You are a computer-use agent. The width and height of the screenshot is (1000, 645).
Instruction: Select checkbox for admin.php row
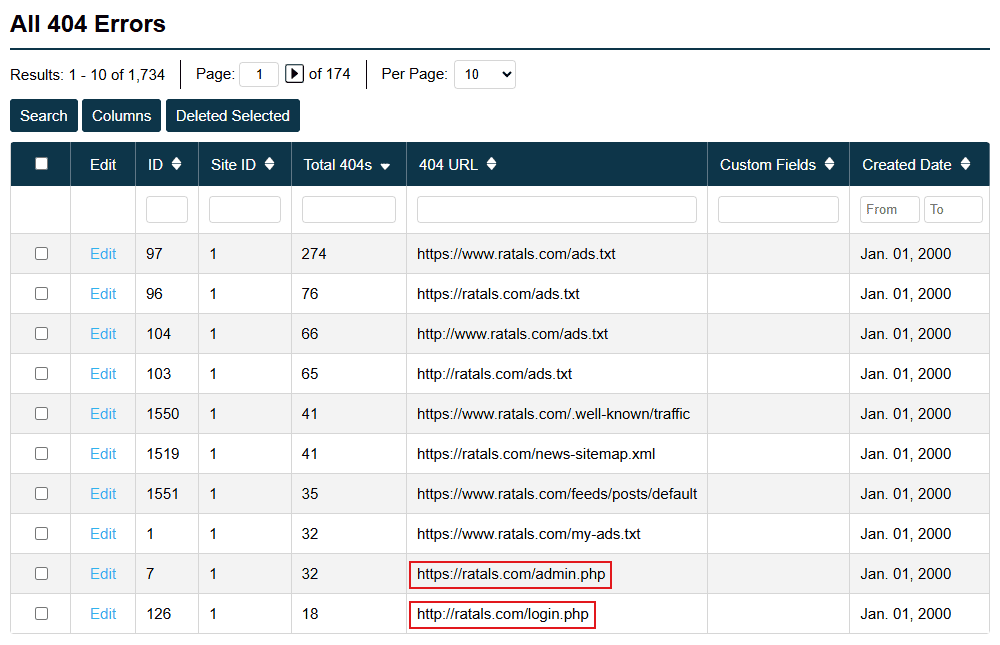point(41,574)
